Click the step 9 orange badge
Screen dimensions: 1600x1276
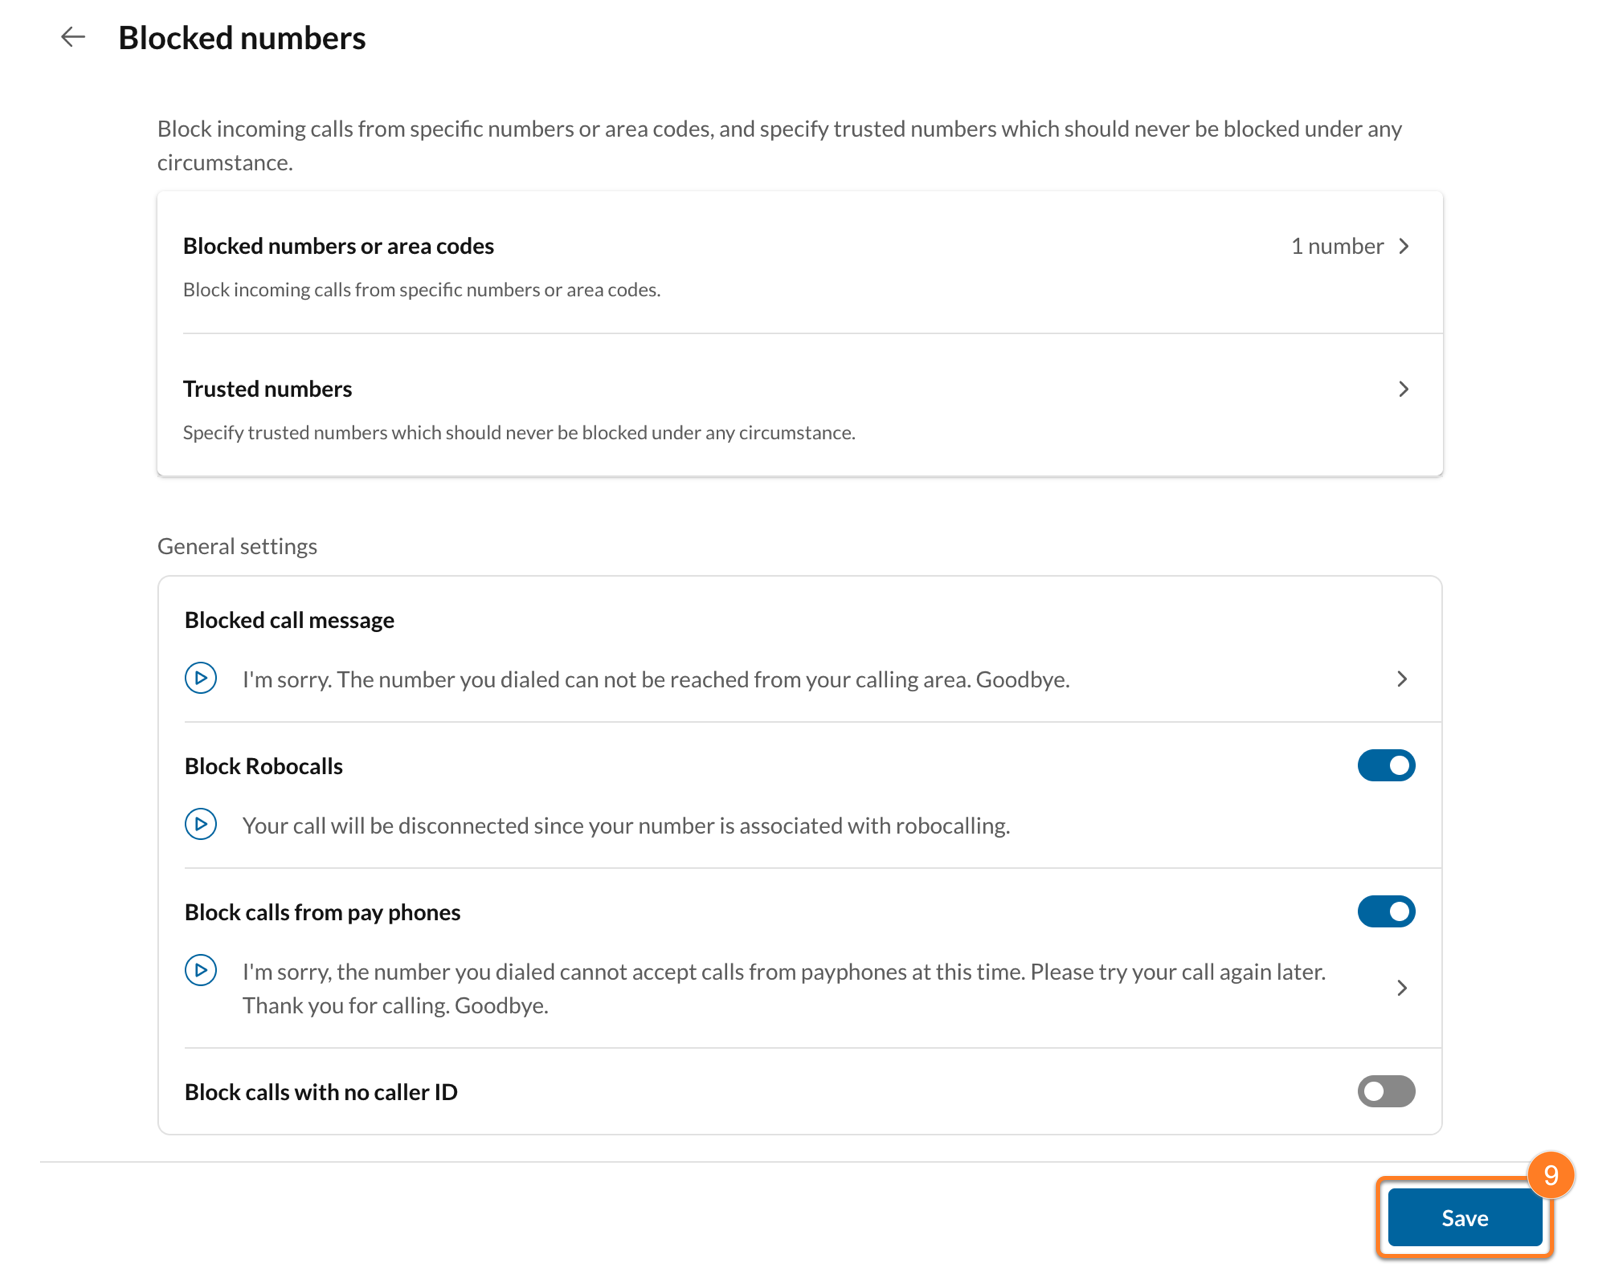click(x=1550, y=1175)
